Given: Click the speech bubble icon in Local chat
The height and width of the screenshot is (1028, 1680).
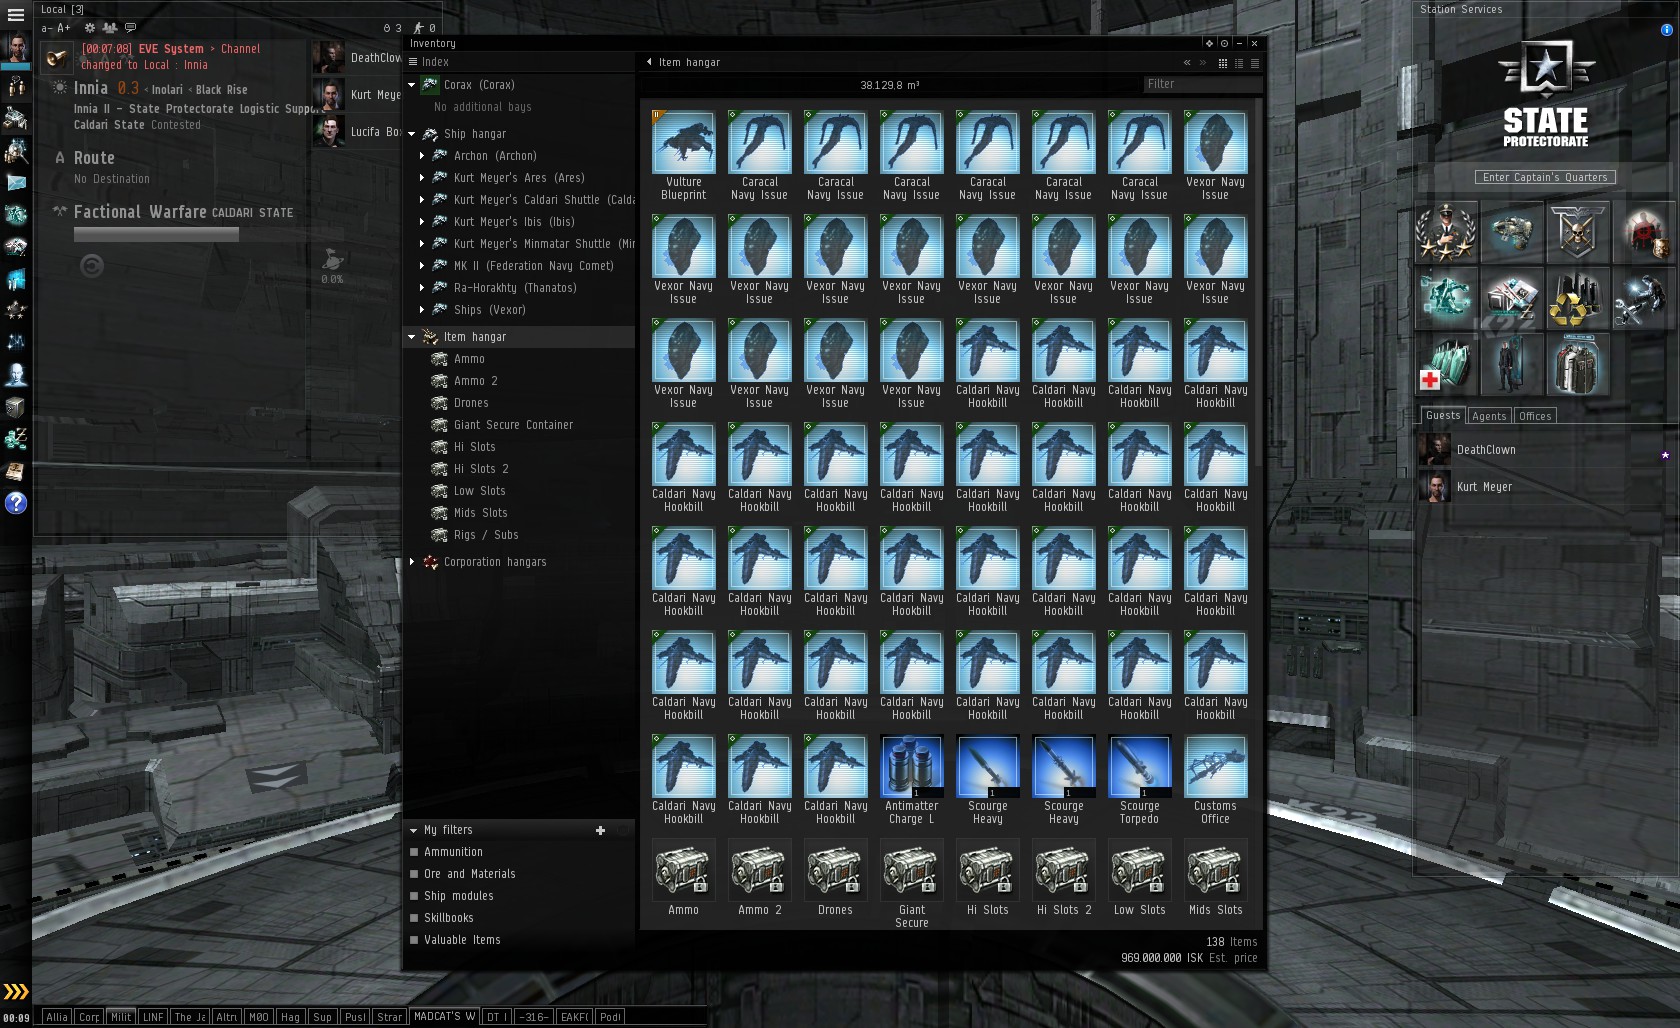Looking at the screenshot, I should tap(130, 28).
